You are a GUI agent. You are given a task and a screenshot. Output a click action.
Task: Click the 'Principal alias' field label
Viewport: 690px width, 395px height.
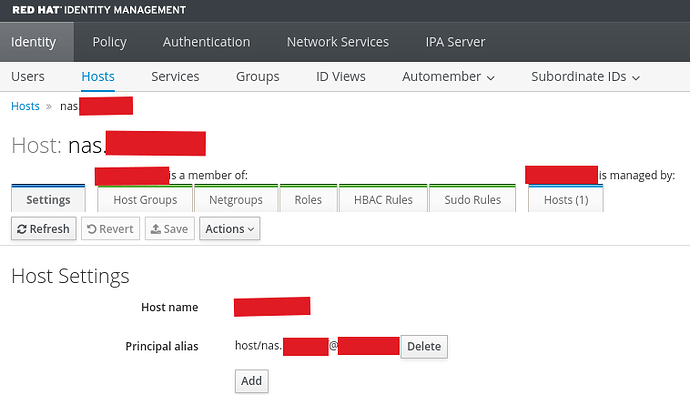click(162, 346)
